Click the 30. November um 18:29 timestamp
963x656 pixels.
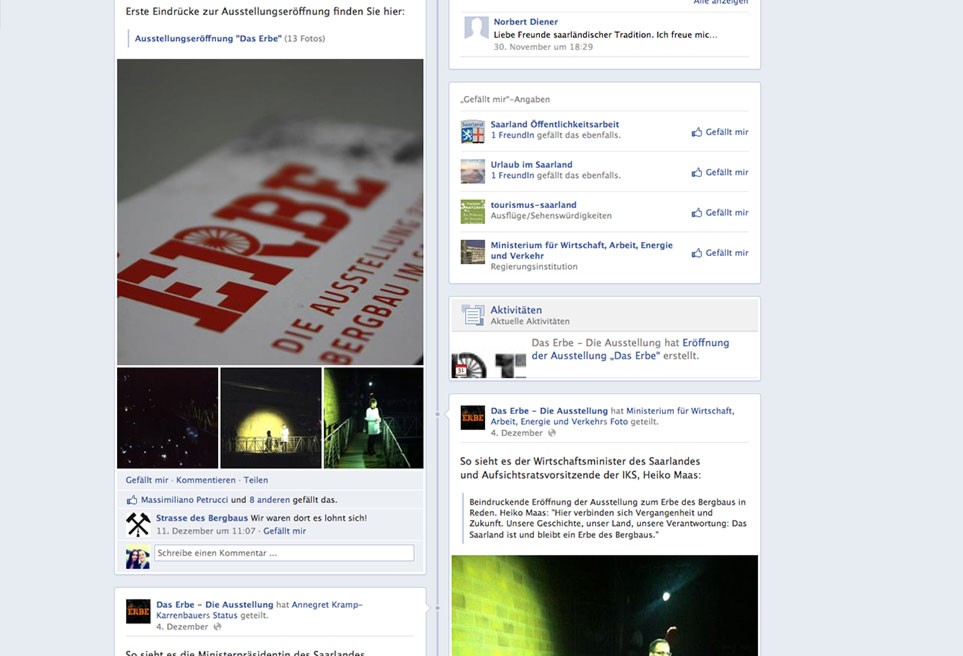tap(543, 47)
